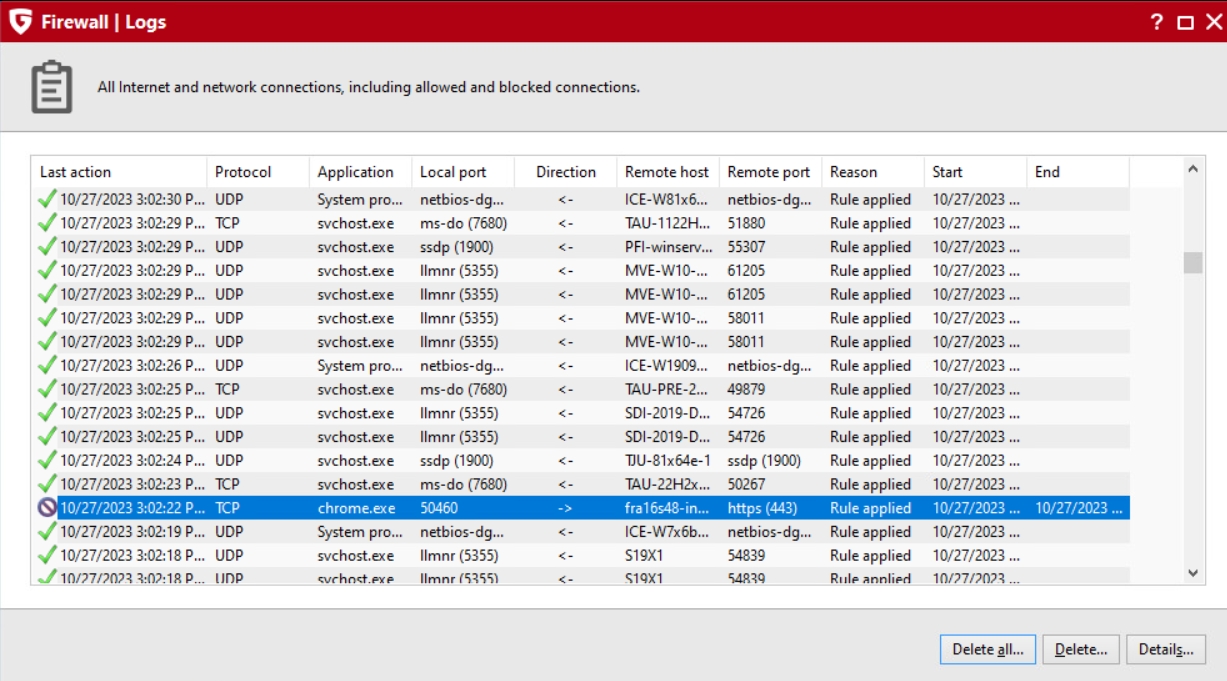Viewport: 1227px width, 681px height.
Task: Sort by the Protocol column header
Action: (x=258, y=172)
